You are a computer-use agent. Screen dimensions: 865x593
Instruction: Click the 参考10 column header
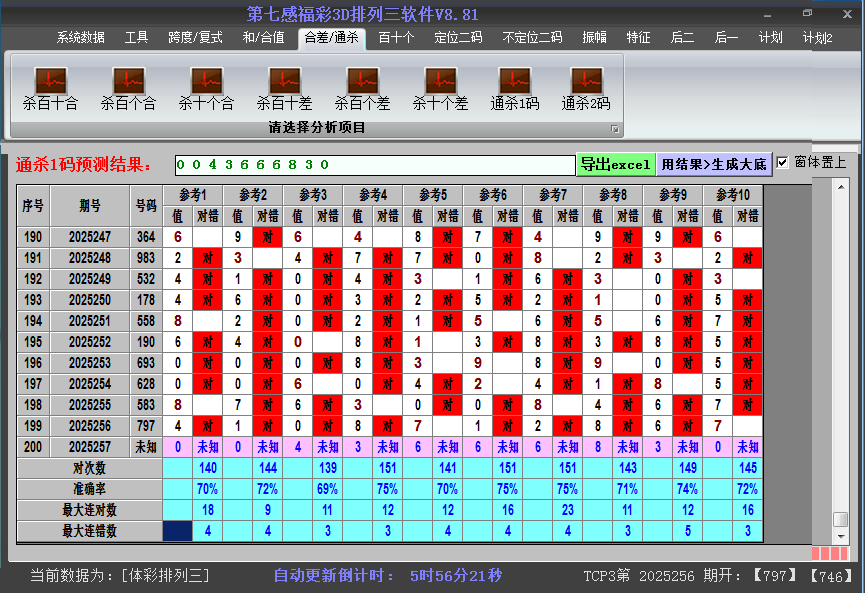733,195
